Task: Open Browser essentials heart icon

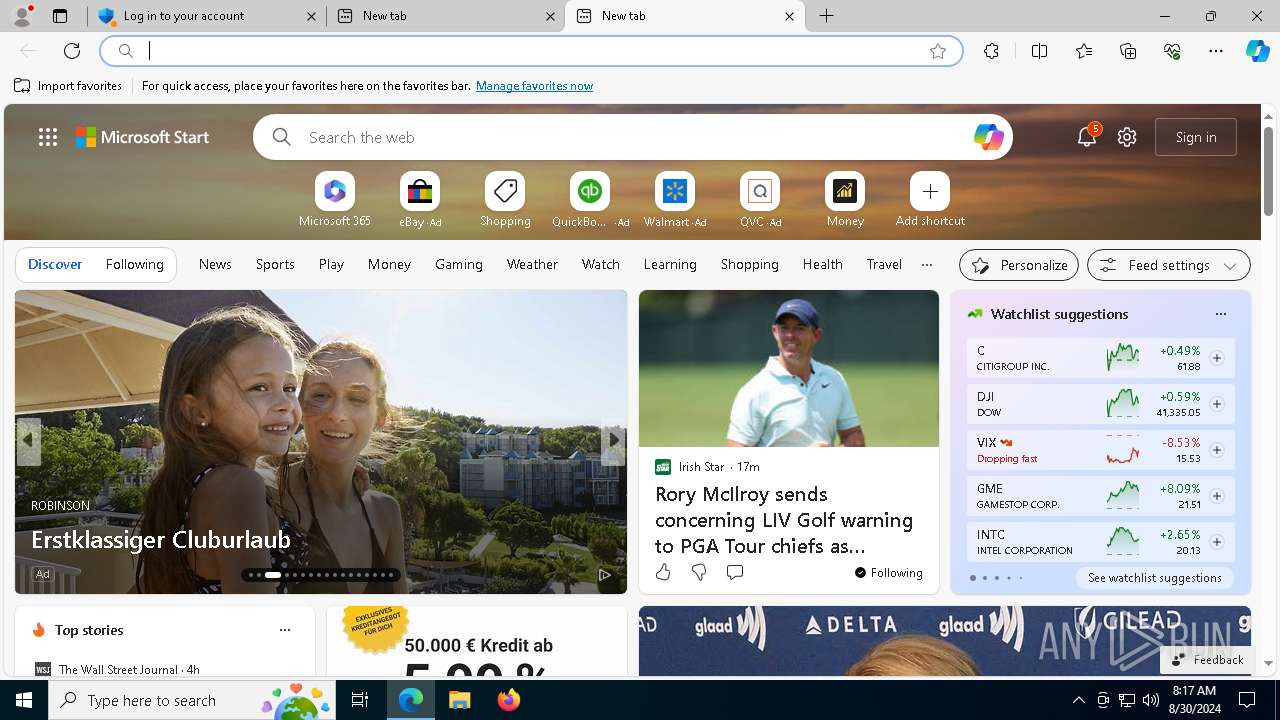Action: tap(1172, 51)
